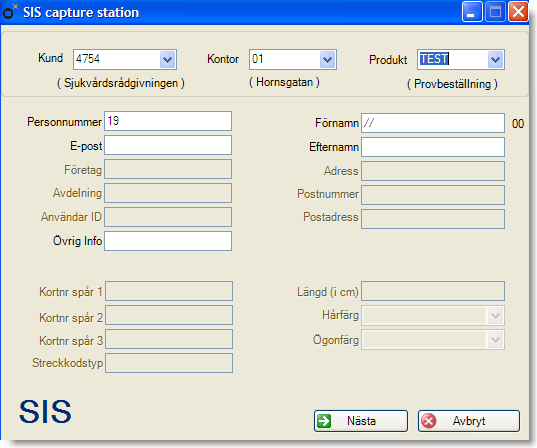Click the red cancel icon on Avbryt
537x448 pixels.
click(428, 421)
